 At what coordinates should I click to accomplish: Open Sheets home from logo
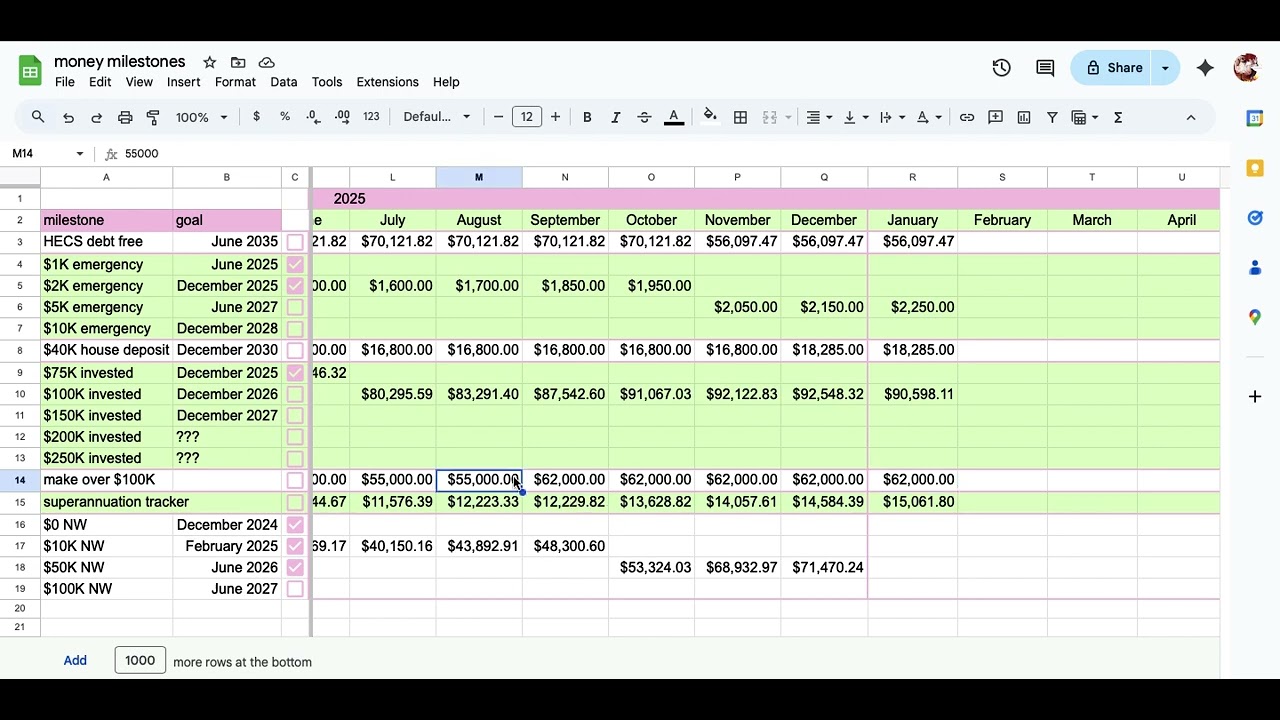point(30,71)
